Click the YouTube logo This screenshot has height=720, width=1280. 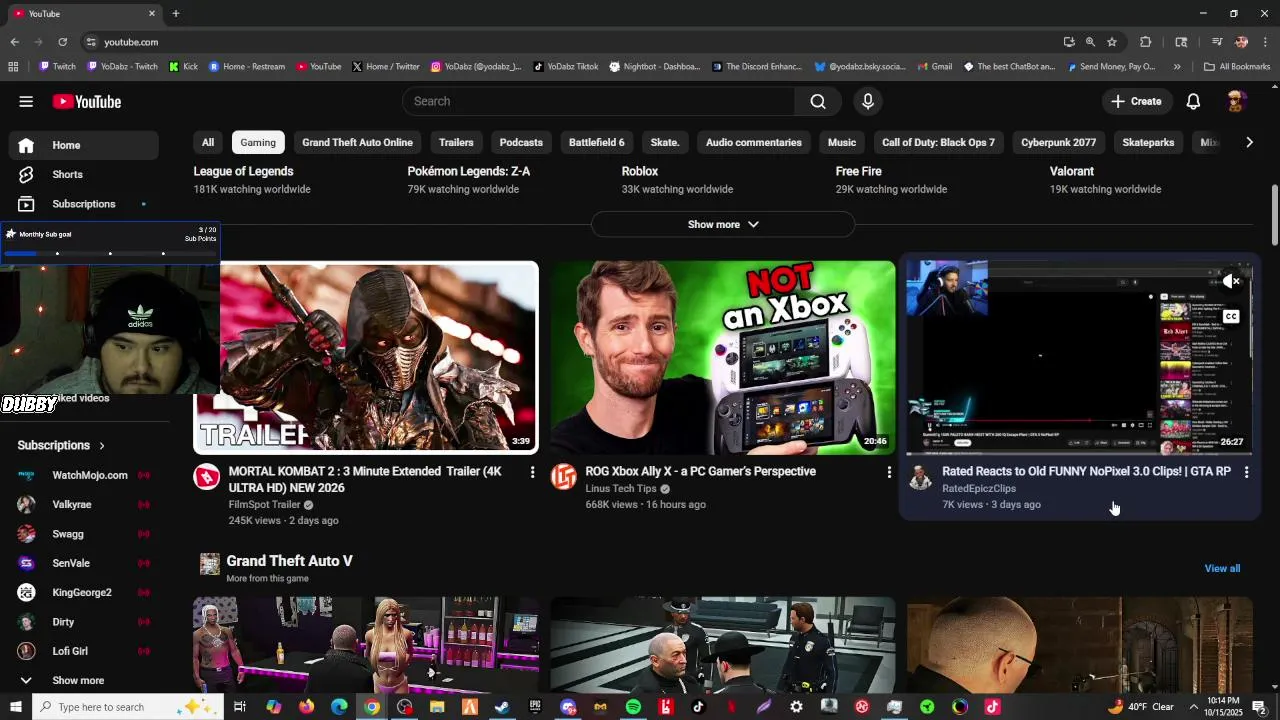(x=87, y=101)
